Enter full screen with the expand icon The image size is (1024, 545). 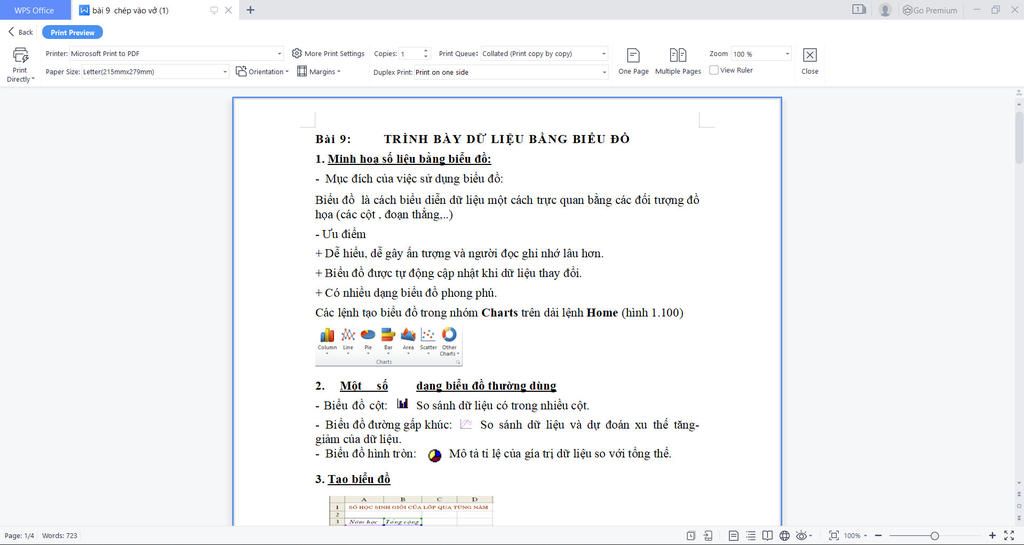1009,535
